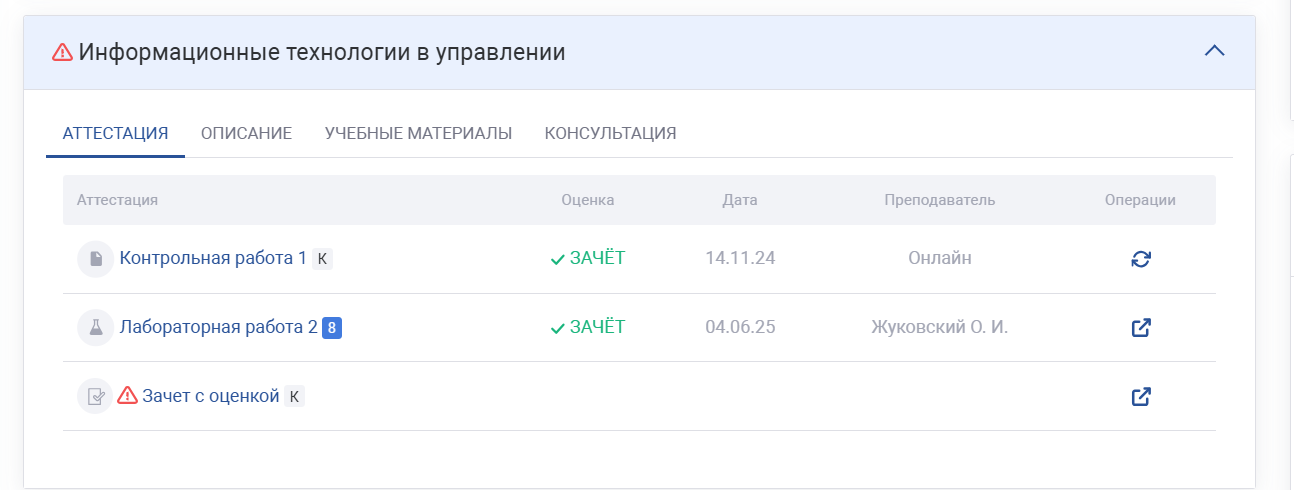Screen dimensions: 1294x490
Task: Click the blue 8 badge on Лабораторная работа 2
Action: coord(332,327)
